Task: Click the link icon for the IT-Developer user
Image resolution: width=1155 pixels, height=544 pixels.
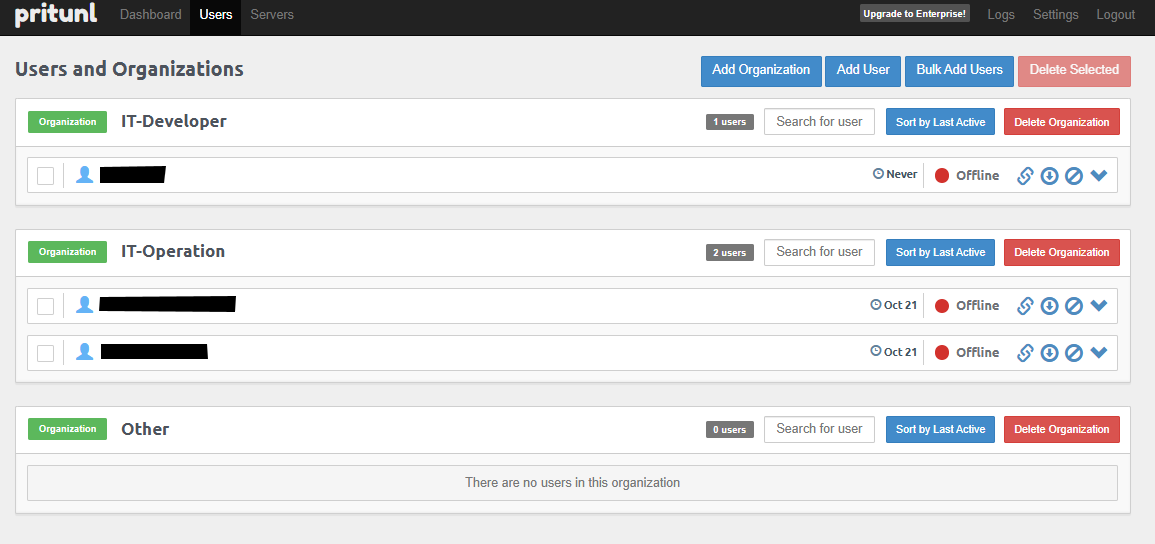Action: click(x=1025, y=176)
